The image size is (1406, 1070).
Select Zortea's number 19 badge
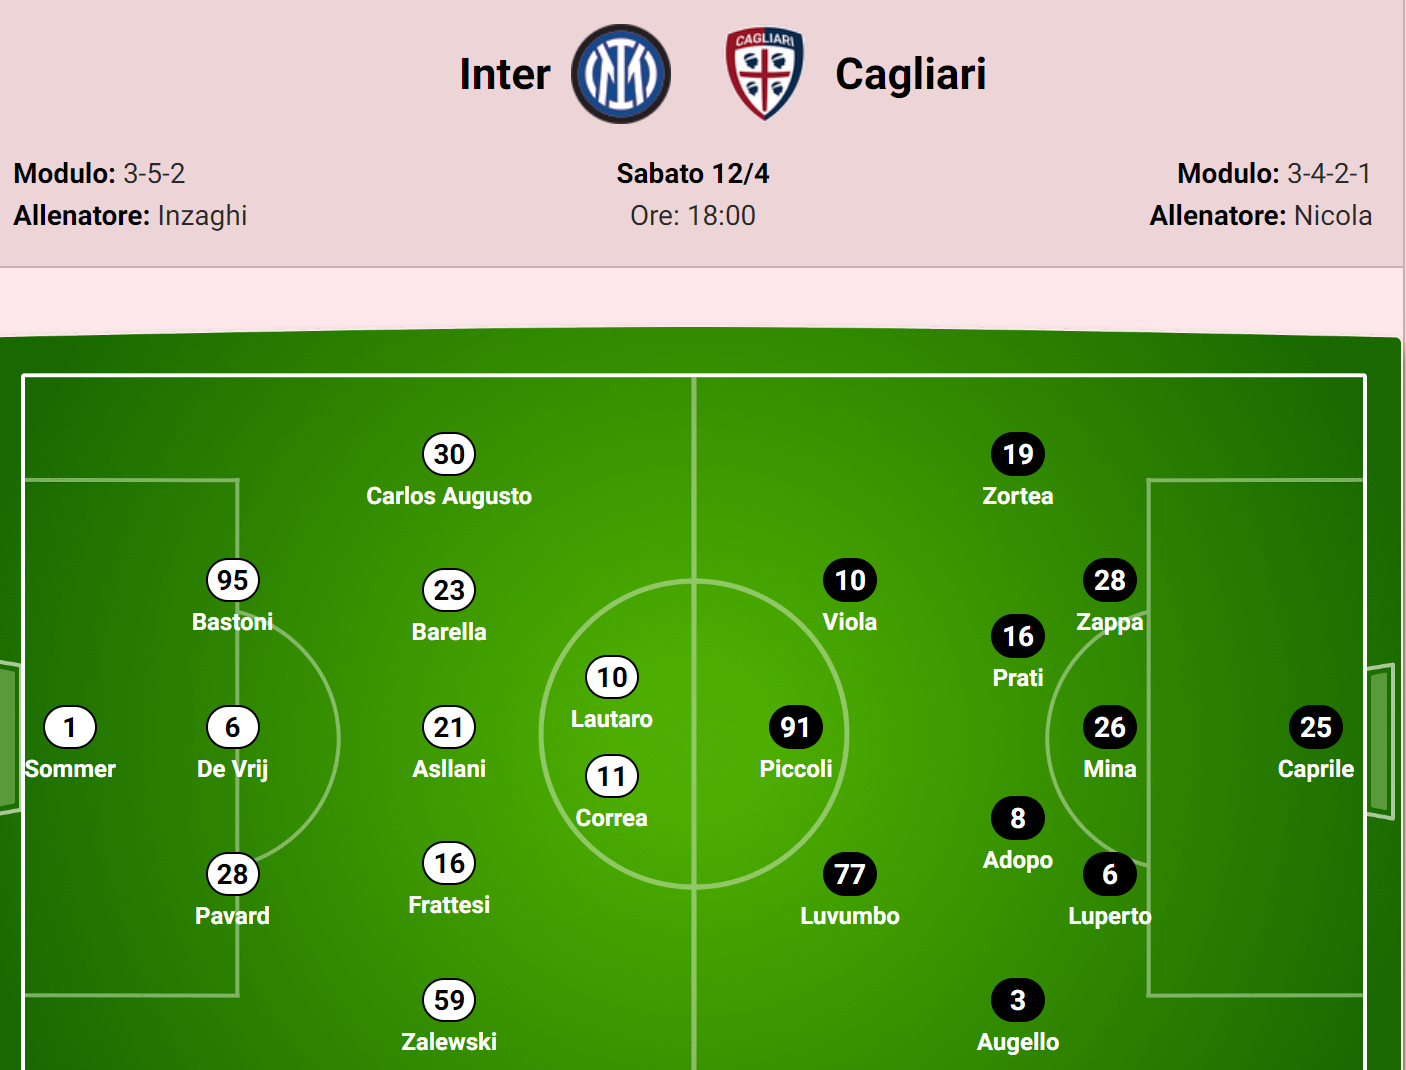(1018, 454)
